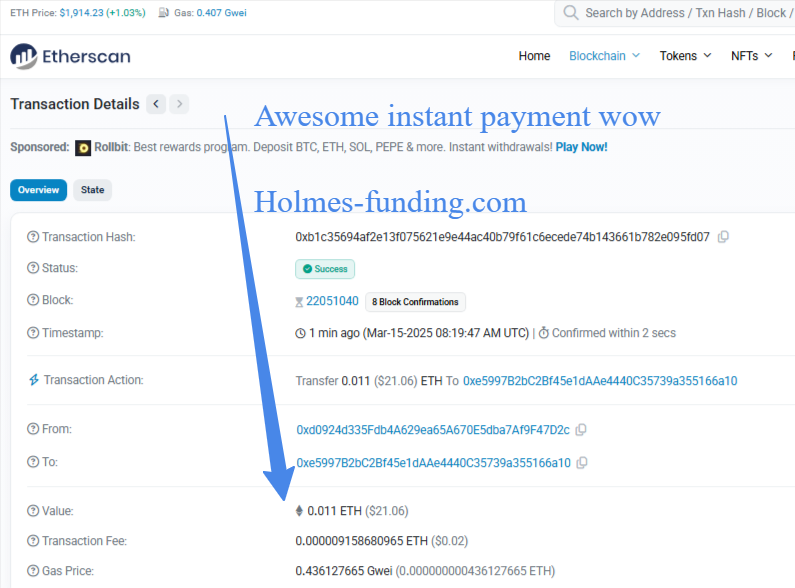The image size is (795, 588).
Task: Click the stopwatch icon near Confirmed
Action: point(544,333)
